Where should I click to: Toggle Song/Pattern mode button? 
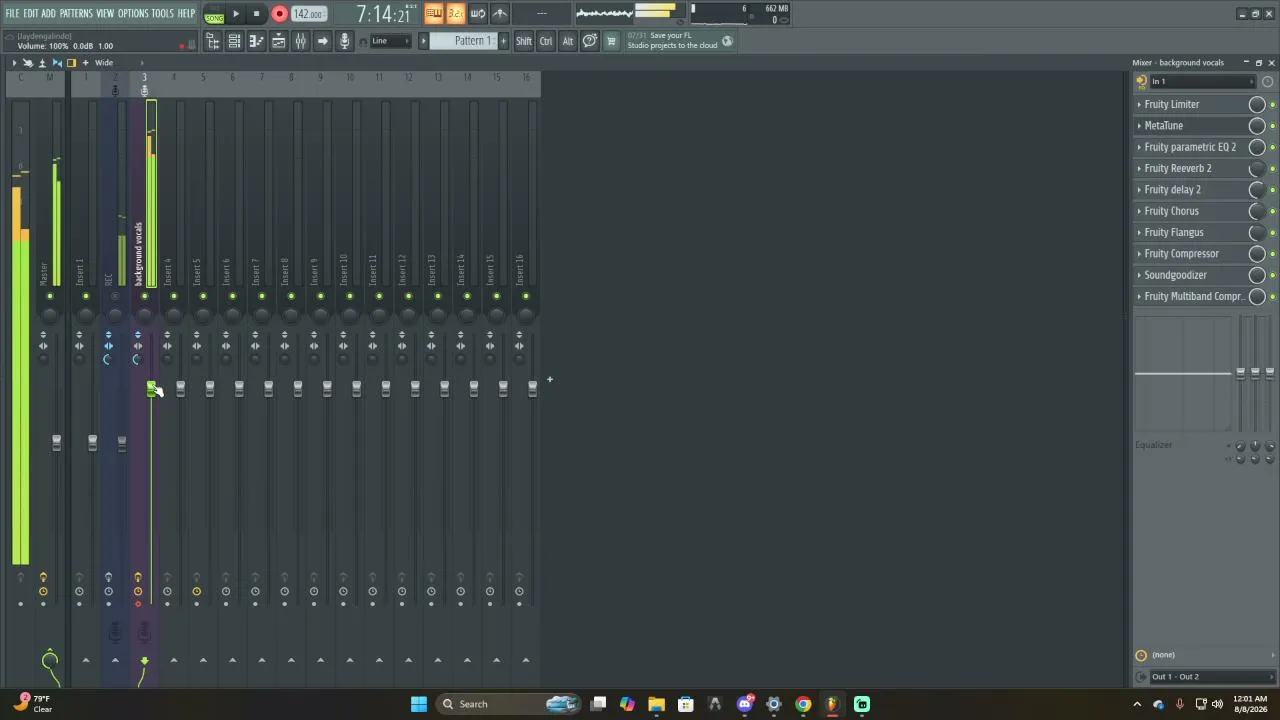point(214,14)
